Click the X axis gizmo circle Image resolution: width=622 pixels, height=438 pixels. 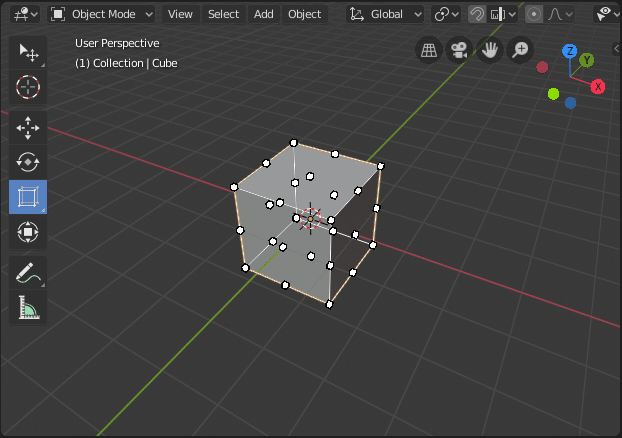tap(598, 87)
